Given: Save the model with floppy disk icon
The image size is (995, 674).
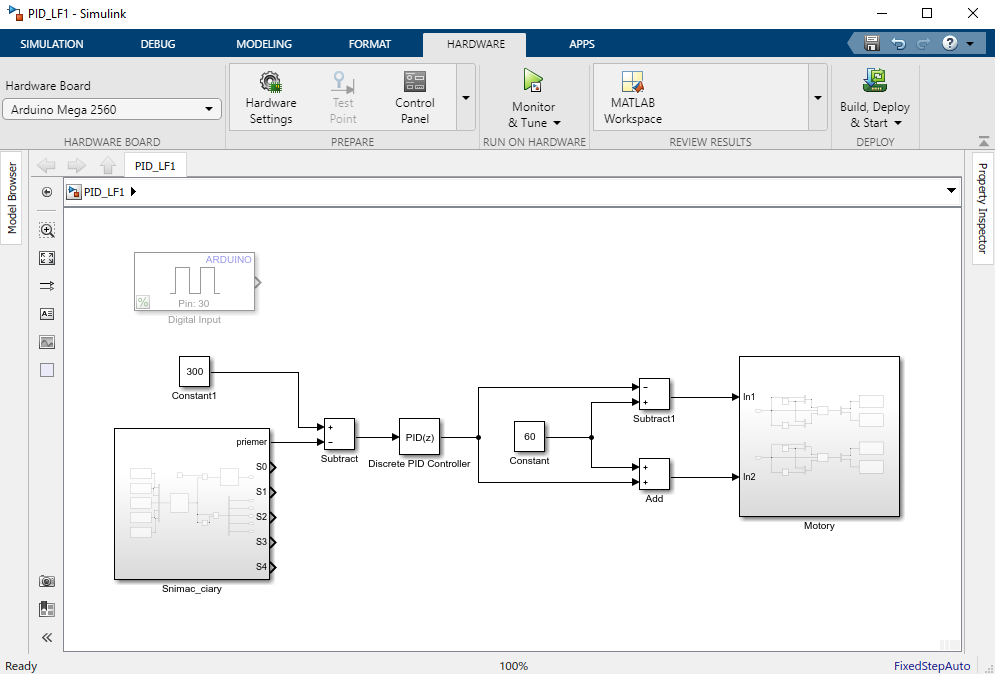Looking at the screenshot, I should click(872, 44).
